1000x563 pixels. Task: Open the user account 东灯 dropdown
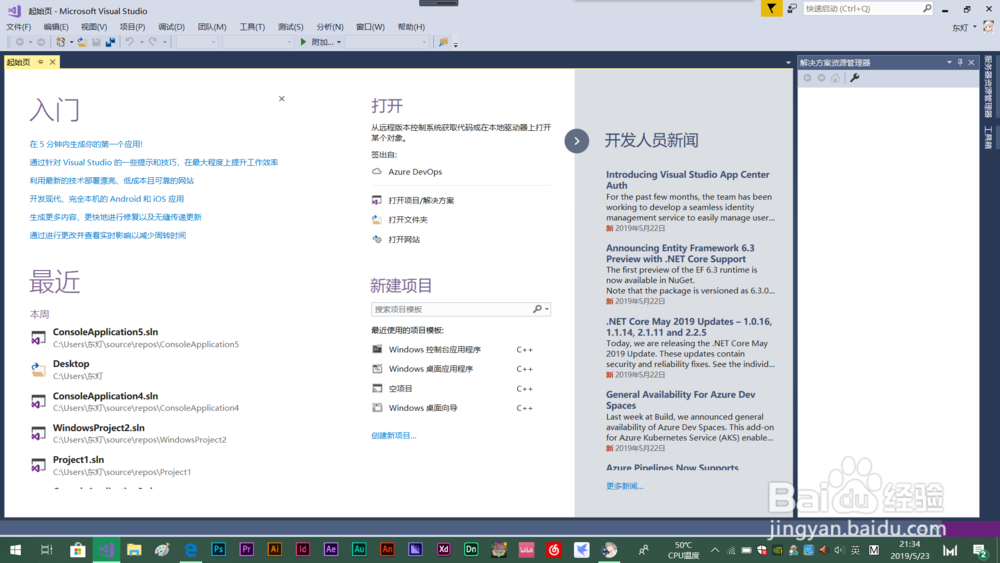pos(974,27)
